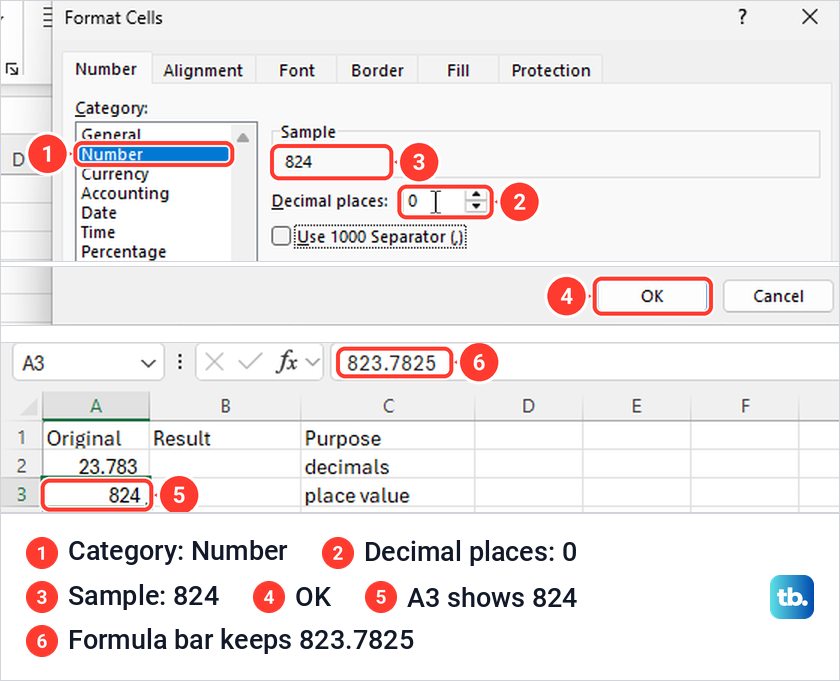Select column E header

pos(636,406)
